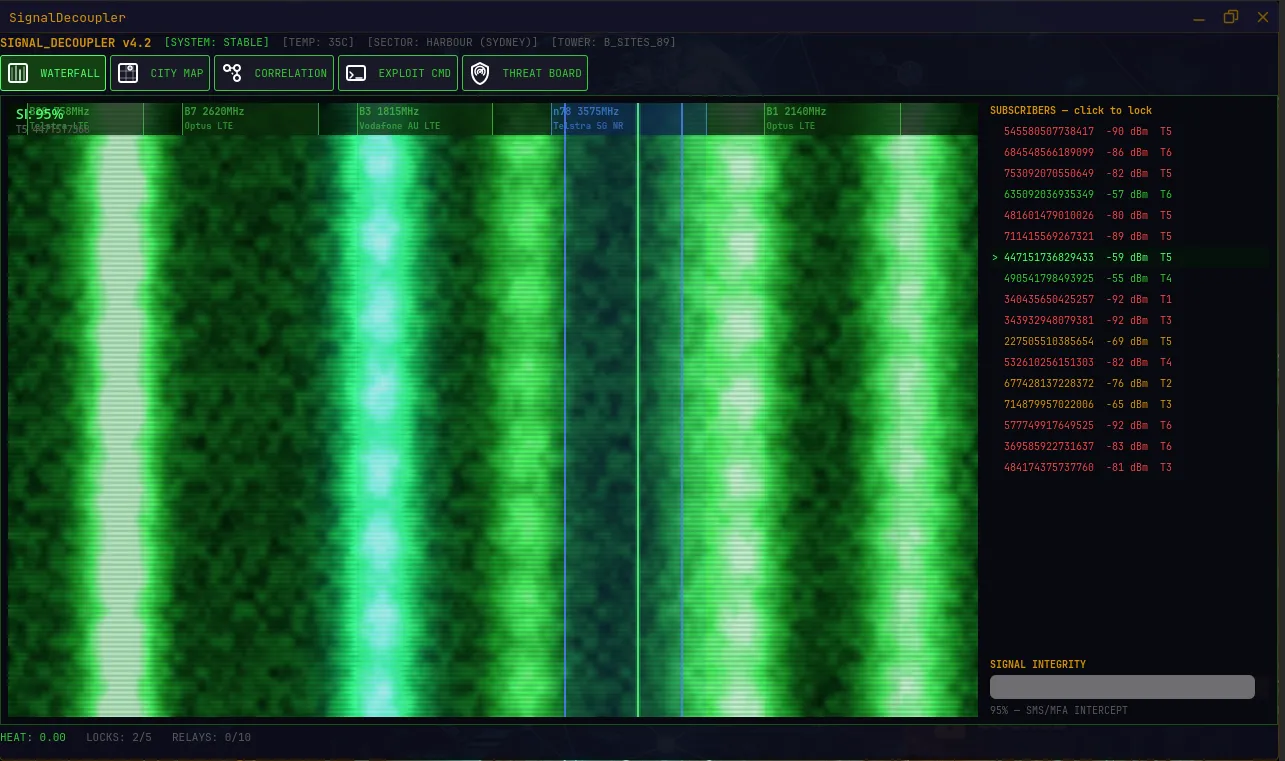The width and height of the screenshot is (1285, 761).
Task: Click the SECTOR: HARBOUR (SYDNEY) label
Action: pos(453,42)
